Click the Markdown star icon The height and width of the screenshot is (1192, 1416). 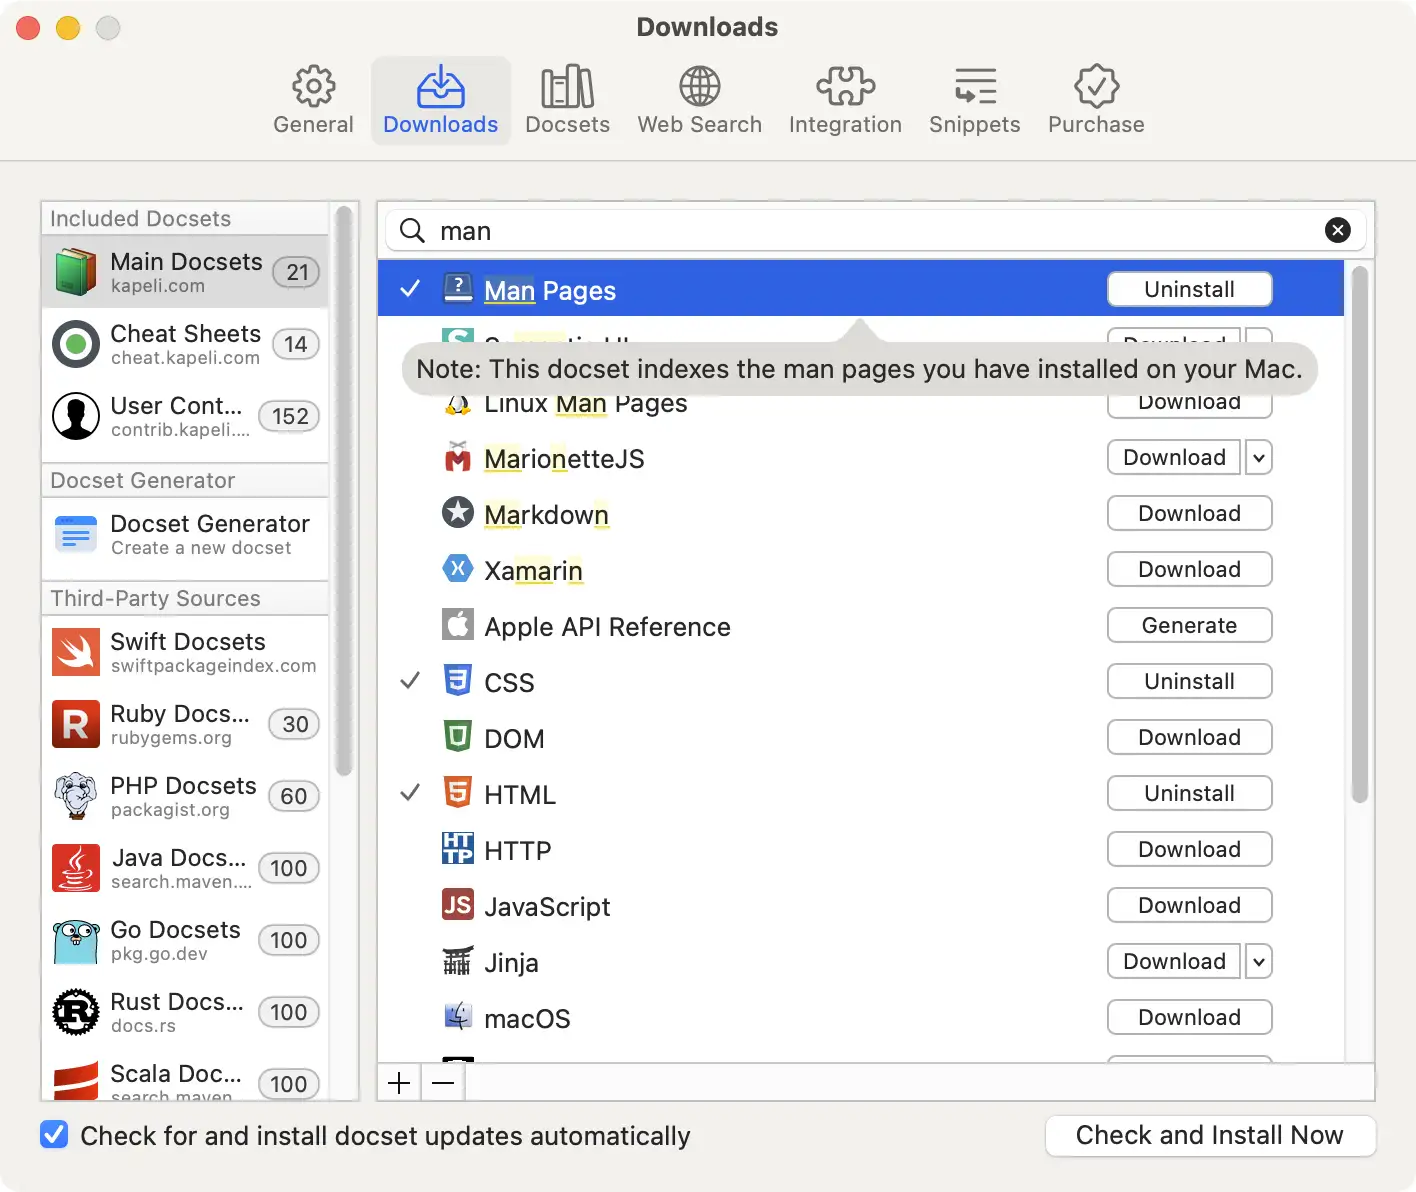458,512
